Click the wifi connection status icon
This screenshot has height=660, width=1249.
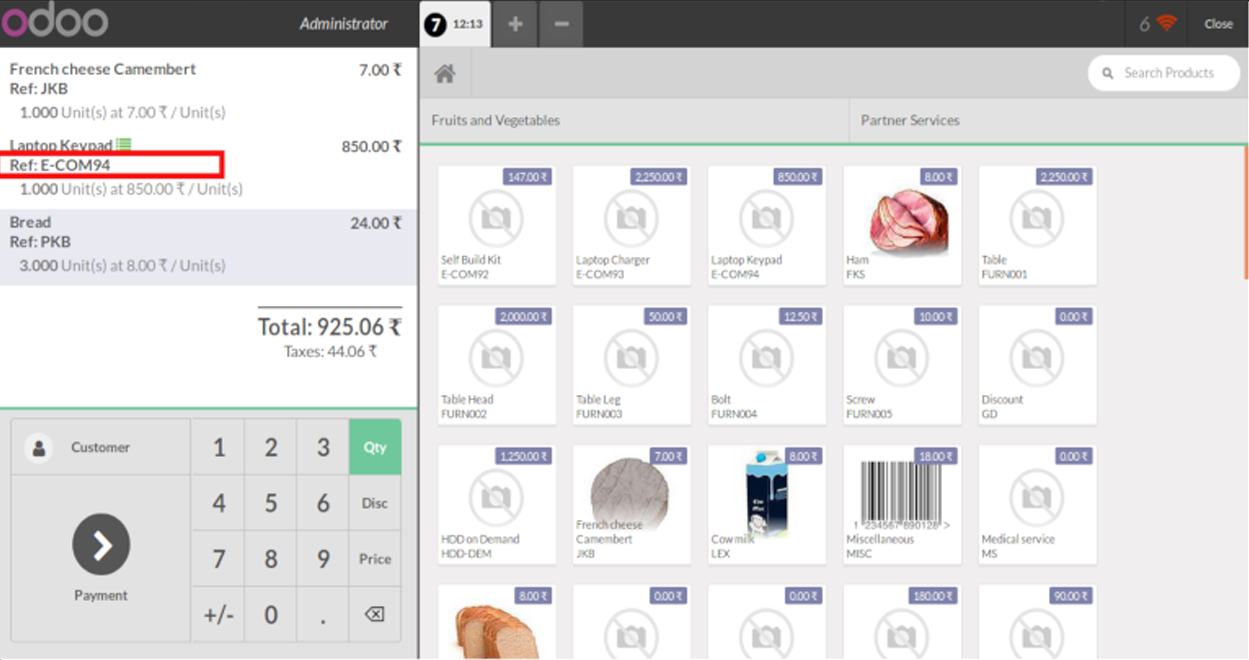[x=1166, y=24]
